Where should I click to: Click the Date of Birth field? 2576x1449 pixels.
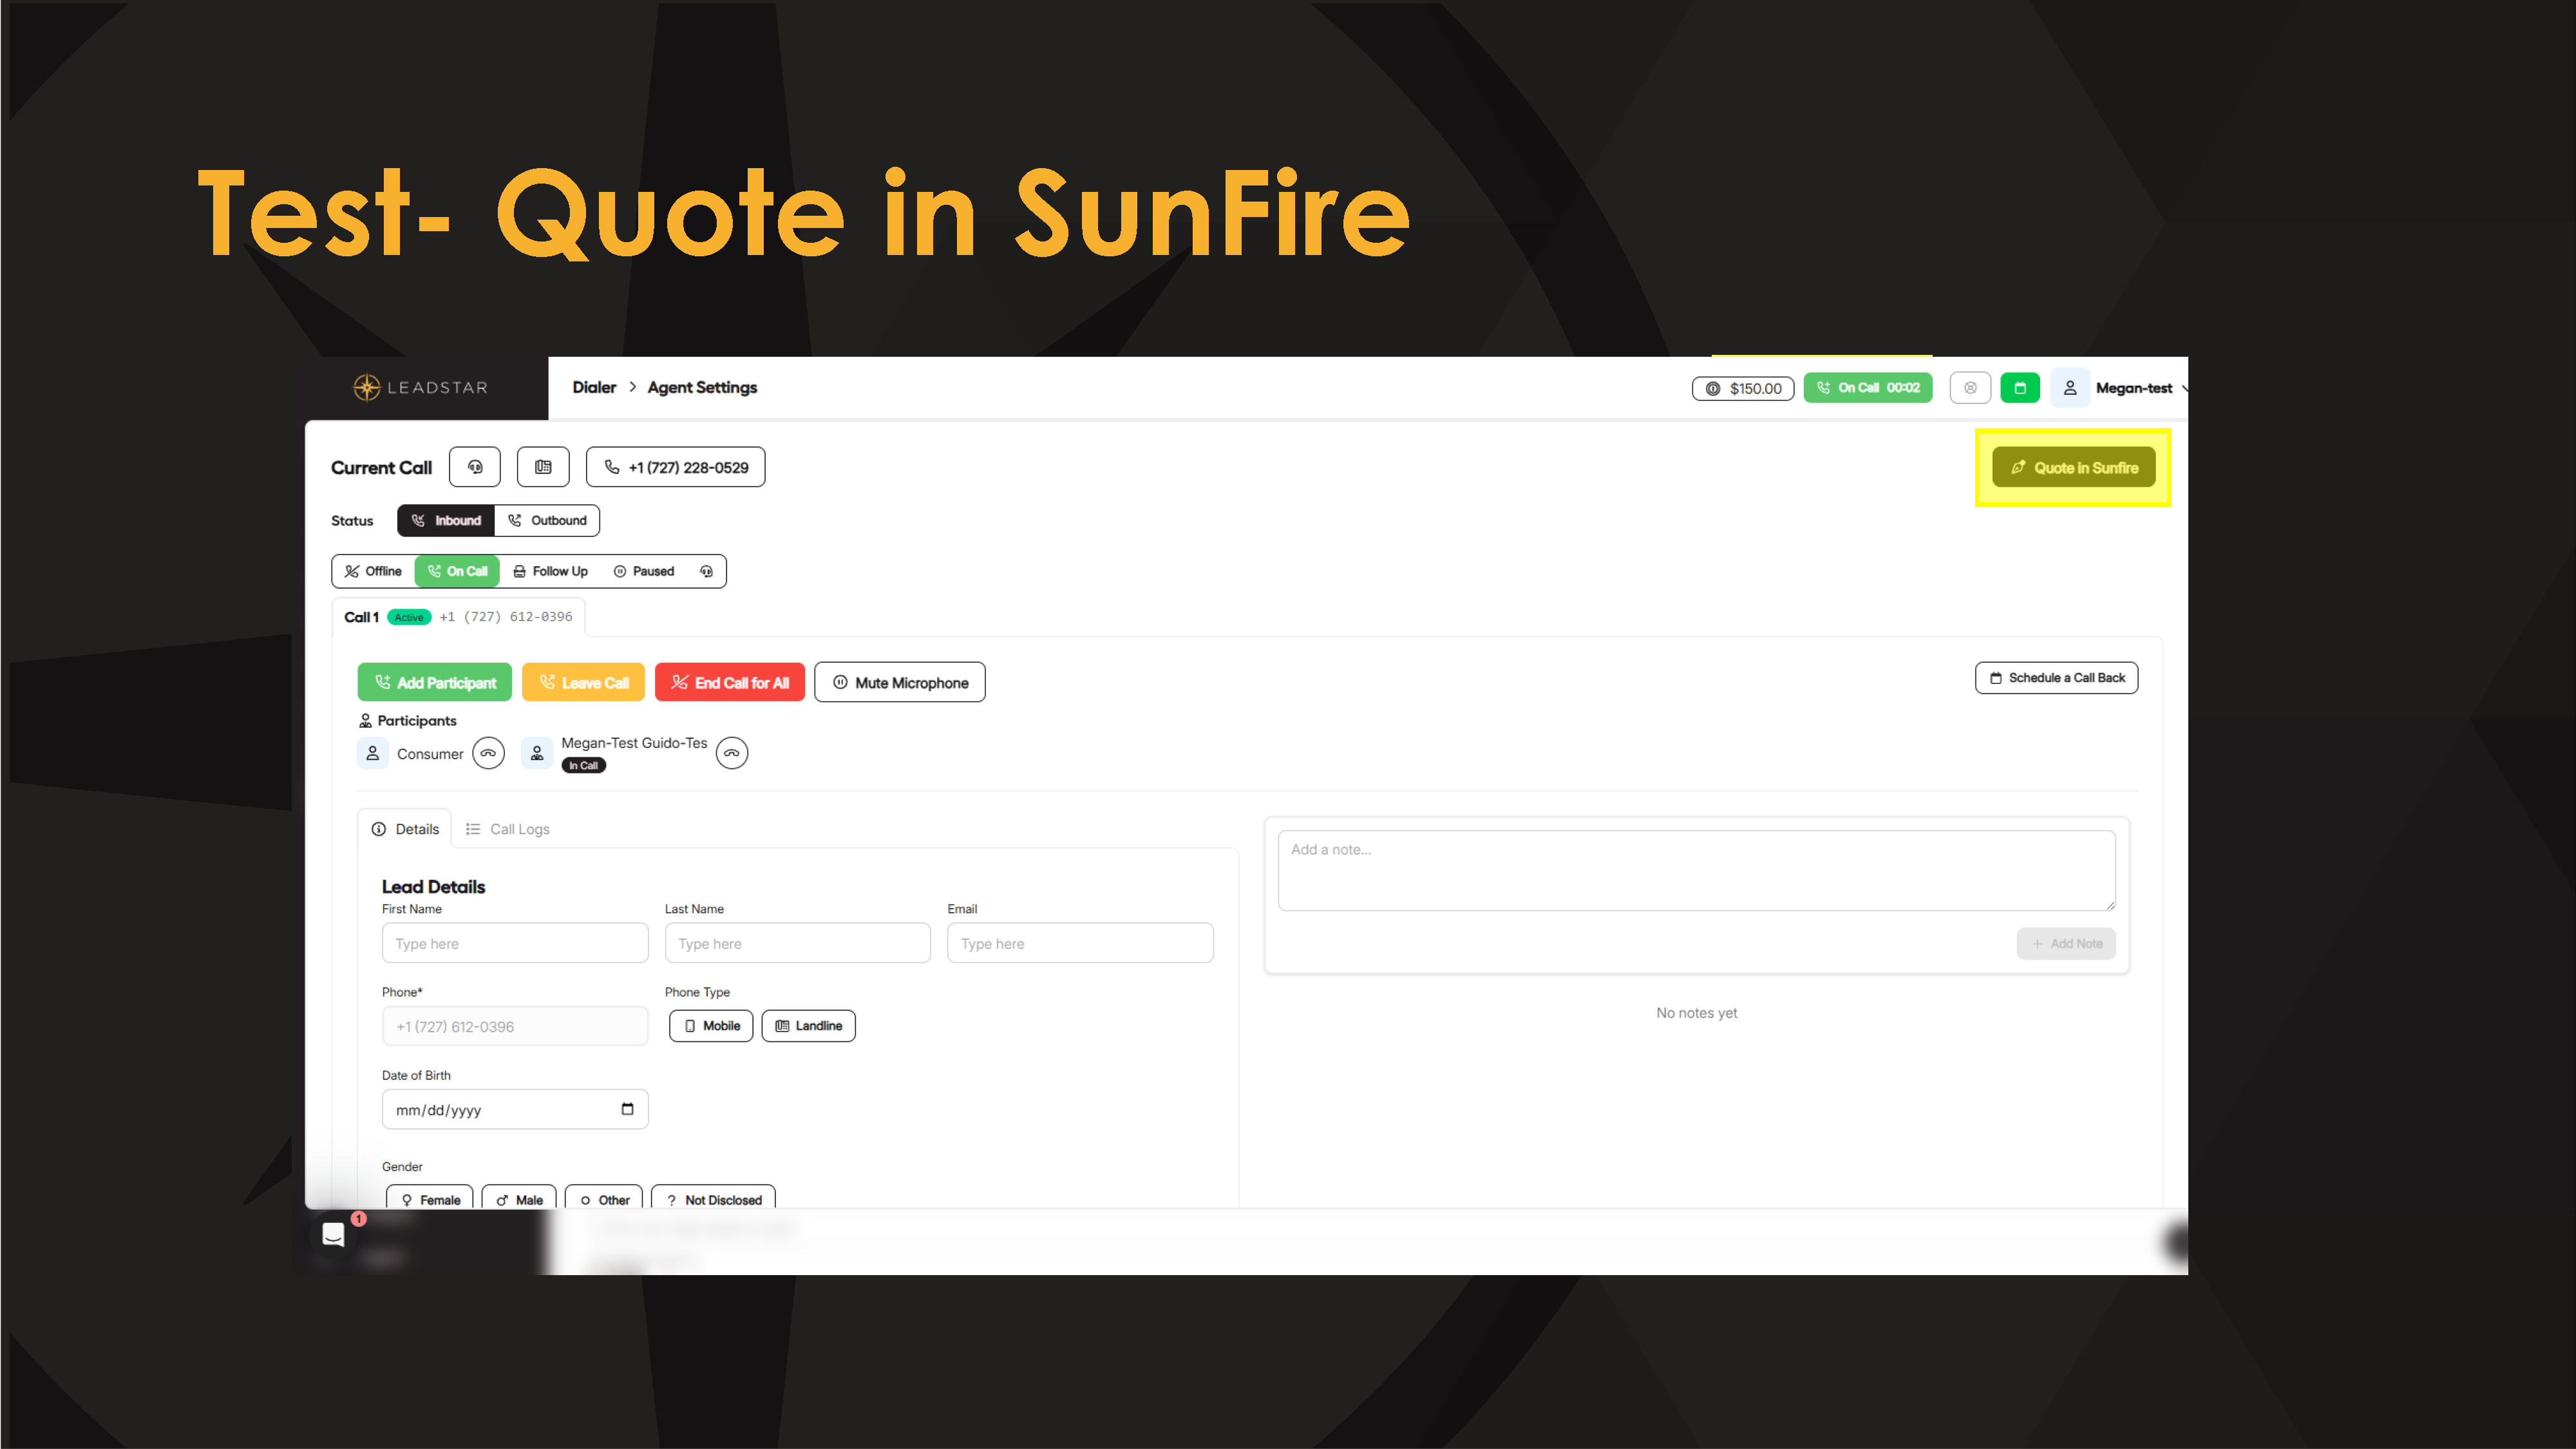tap(515, 1109)
